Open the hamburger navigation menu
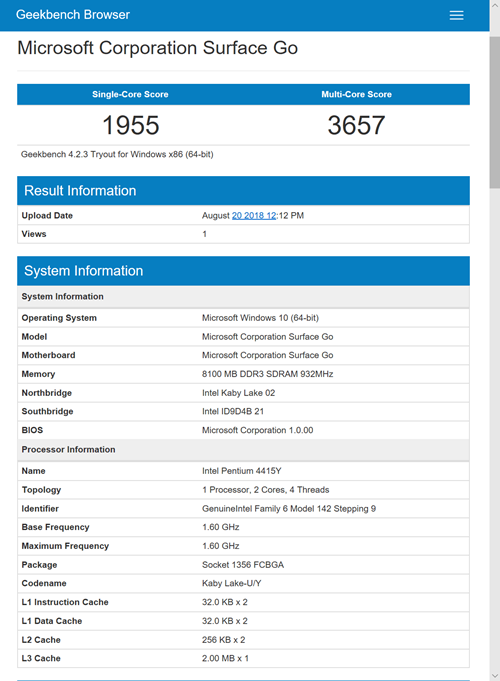The height and width of the screenshot is (681, 500). point(456,15)
